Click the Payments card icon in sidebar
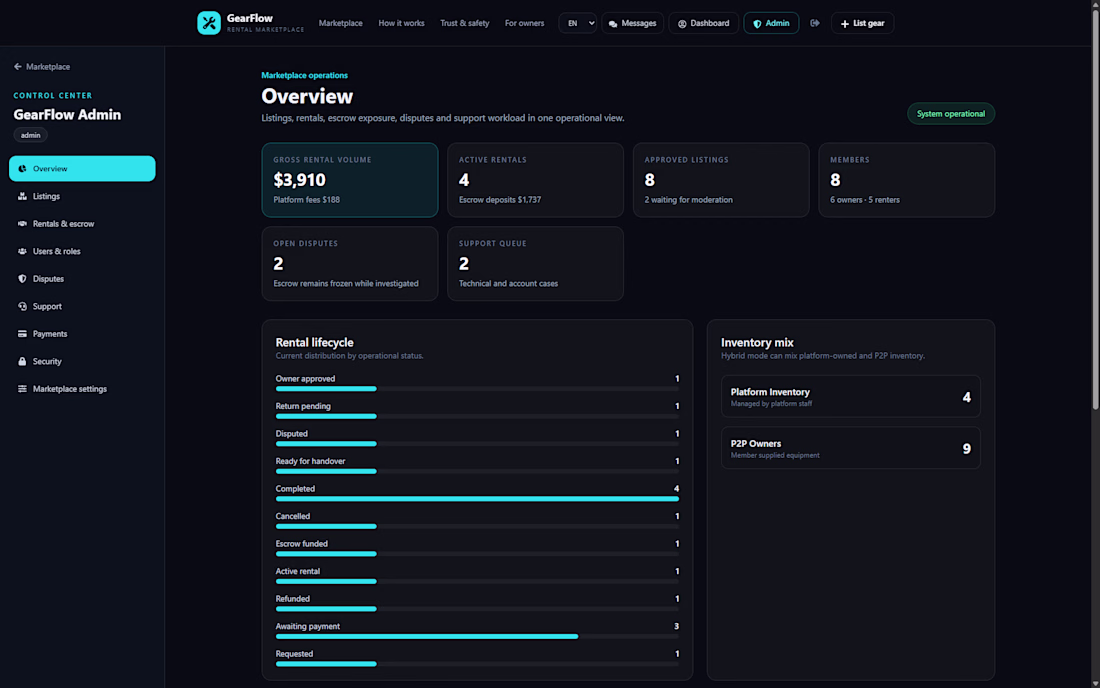 pos(22,334)
